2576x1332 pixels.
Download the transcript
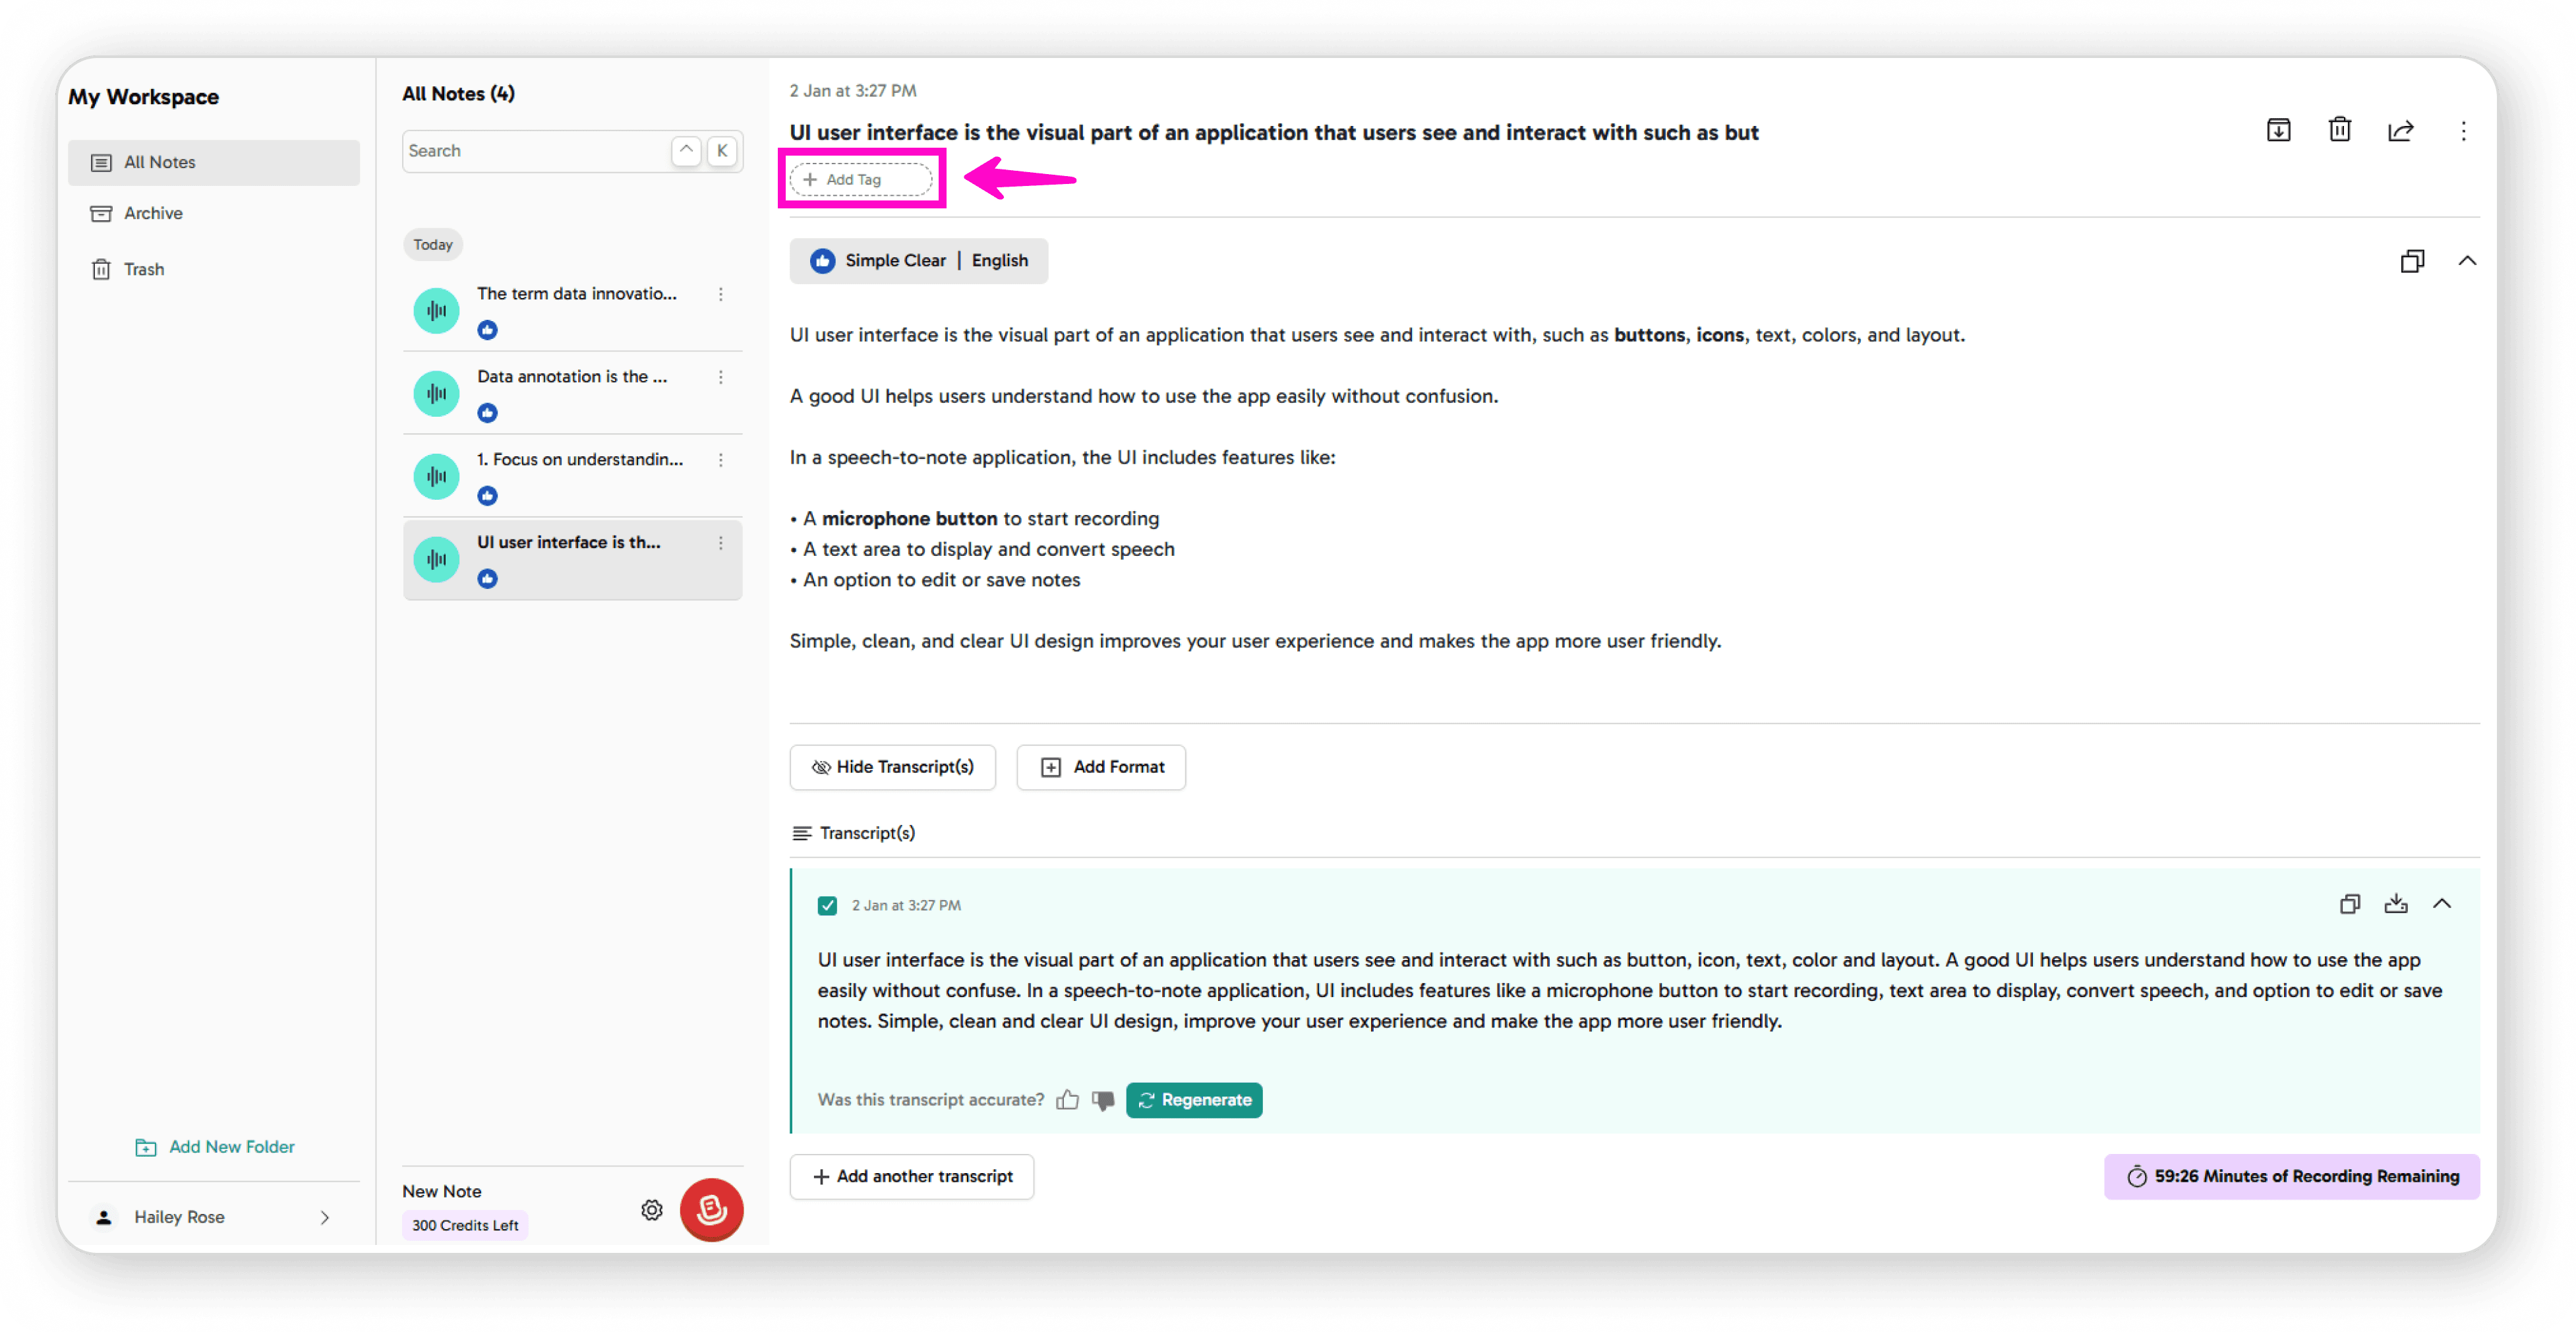click(x=2396, y=904)
